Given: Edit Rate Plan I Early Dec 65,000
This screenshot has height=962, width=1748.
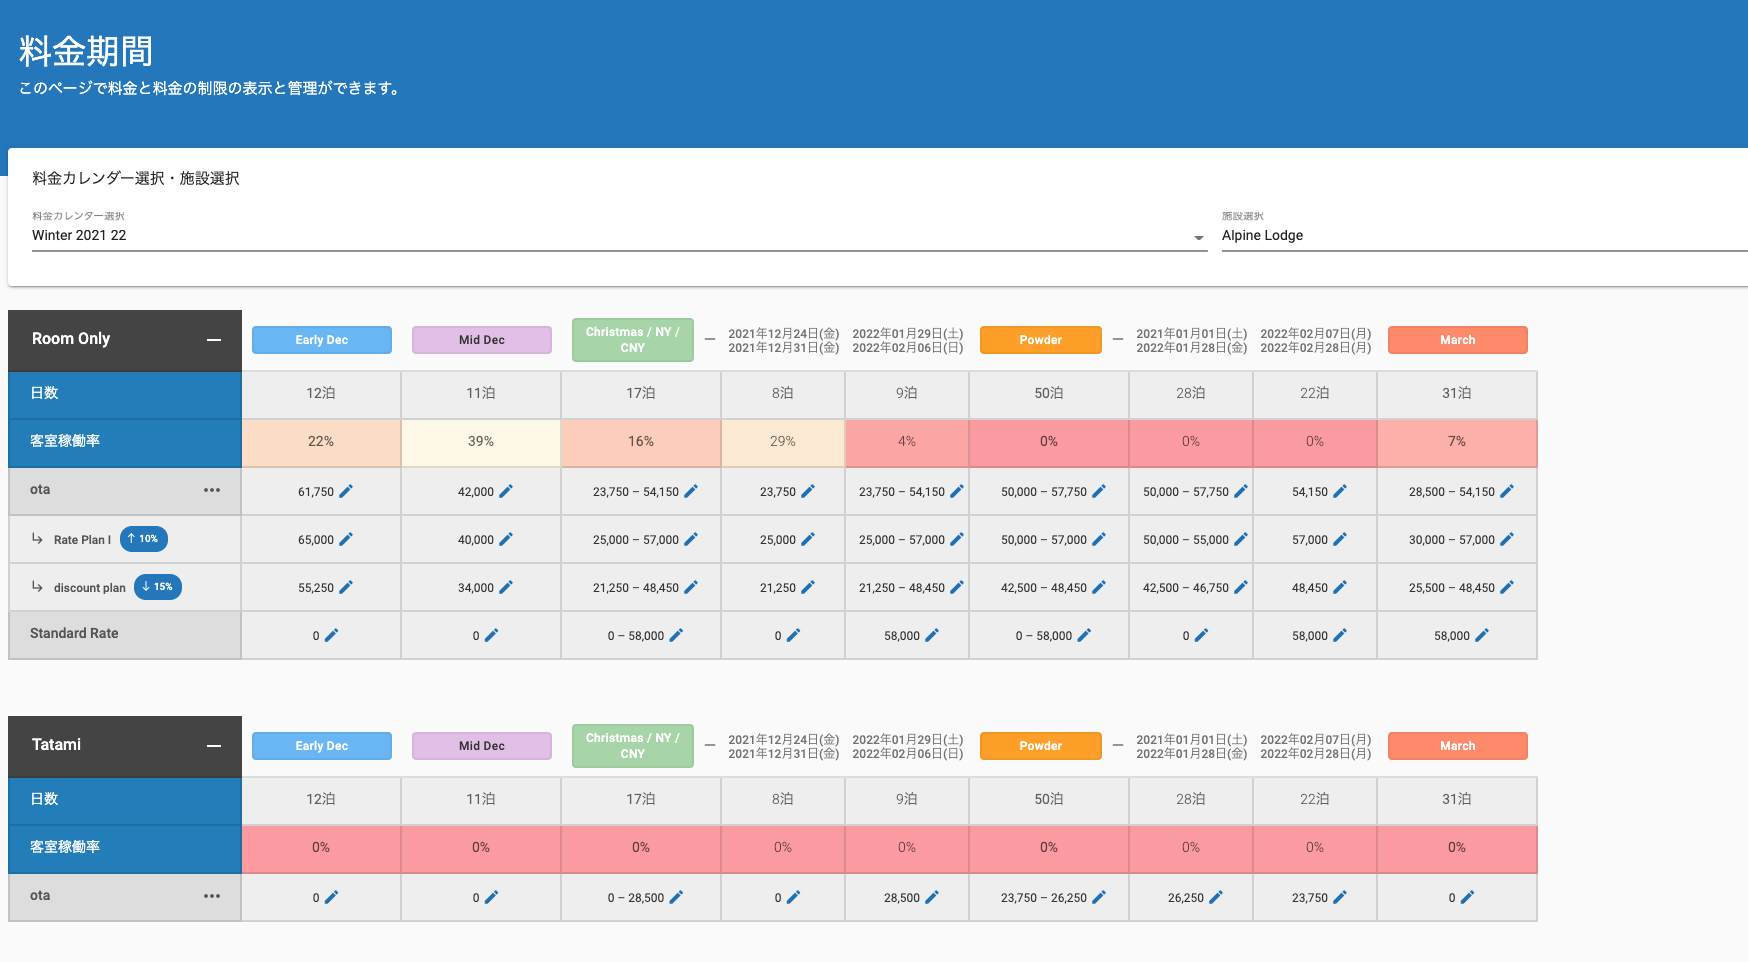Looking at the screenshot, I should 346,539.
